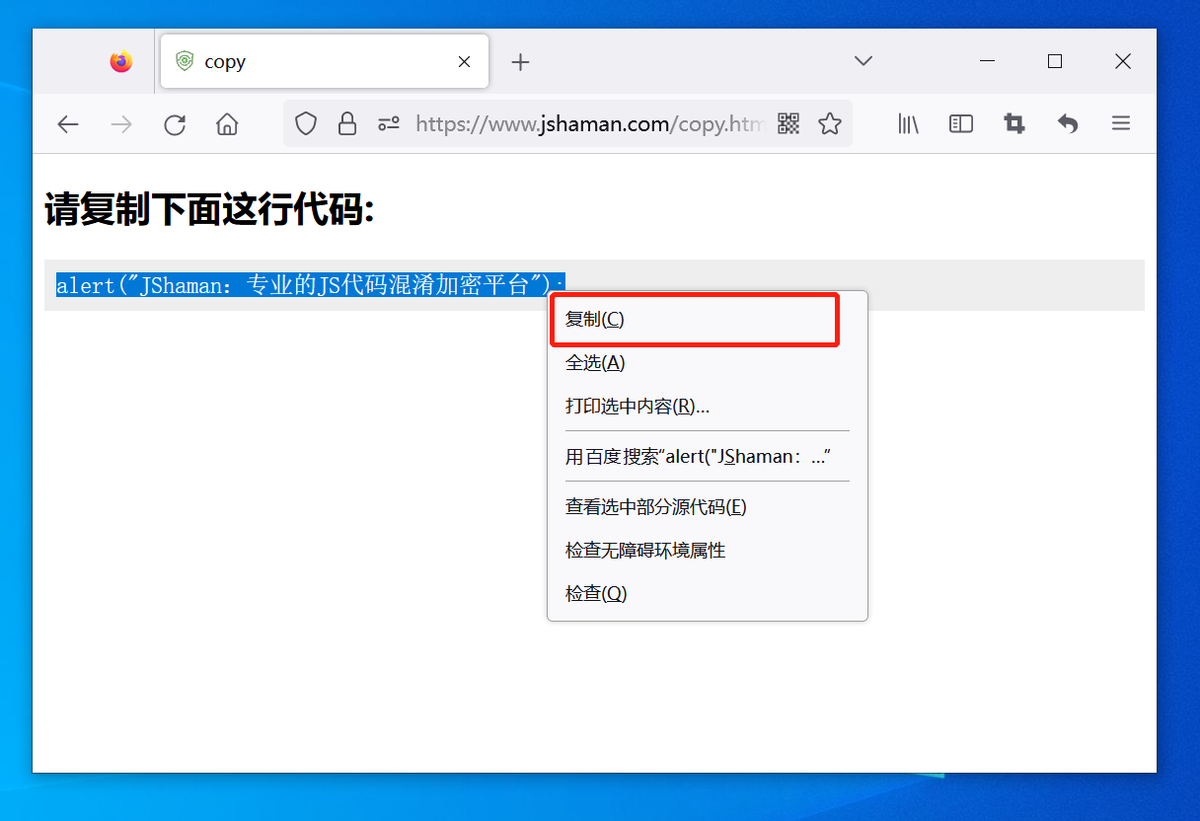Choose 全选(A) from the context menu
The height and width of the screenshot is (821, 1200).
[x=707, y=363]
